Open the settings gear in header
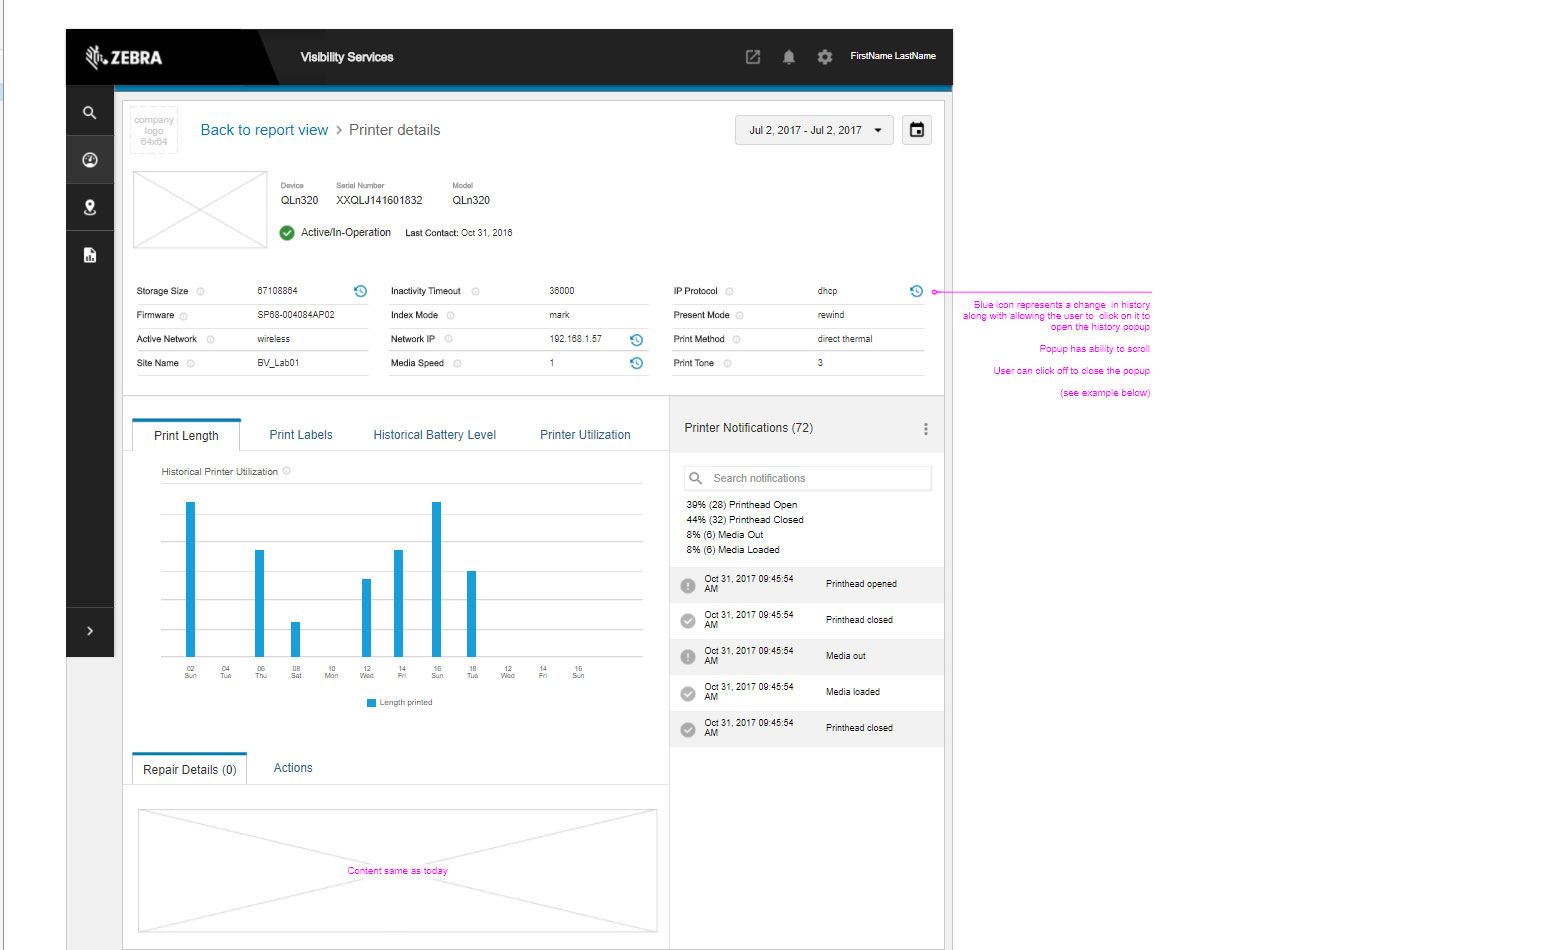Viewport: 1546px width, 950px height. coord(825,57)
